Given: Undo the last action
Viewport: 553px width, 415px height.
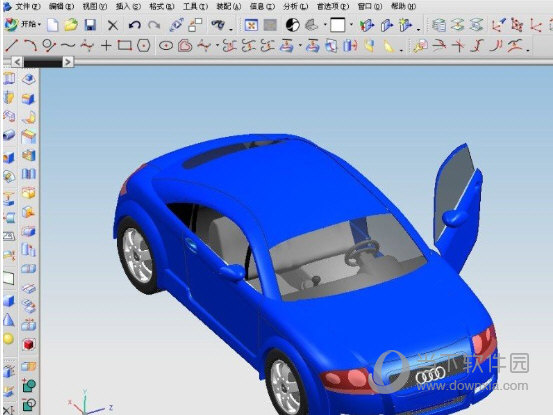Looking at the screenshot, I should [x=134, y=25].
